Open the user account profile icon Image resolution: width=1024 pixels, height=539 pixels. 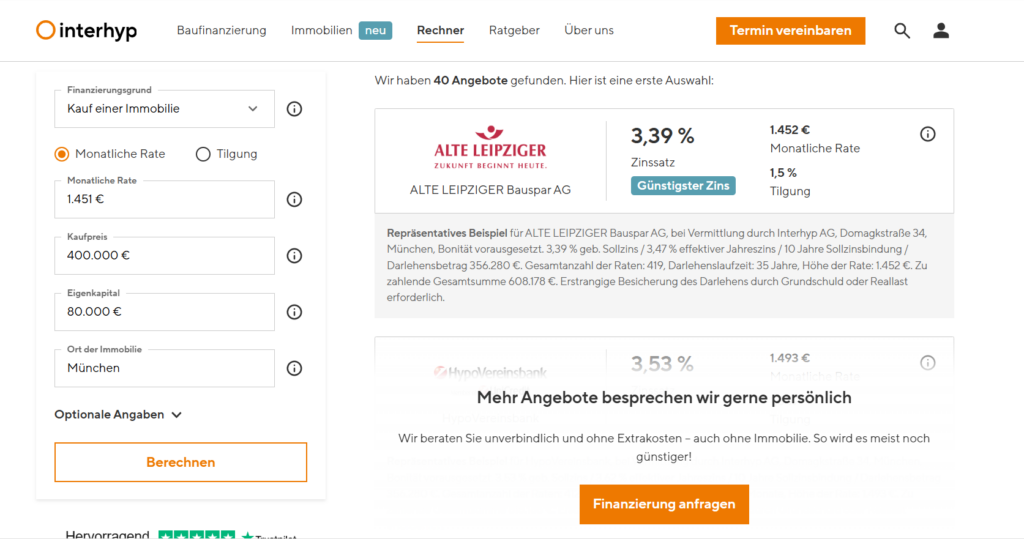click(941, 31)
